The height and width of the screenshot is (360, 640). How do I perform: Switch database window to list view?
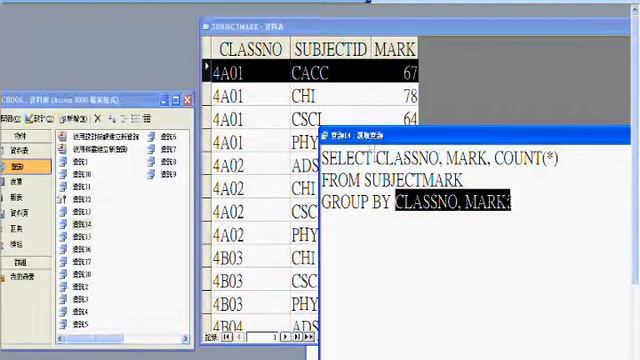(x=136, y=118)
